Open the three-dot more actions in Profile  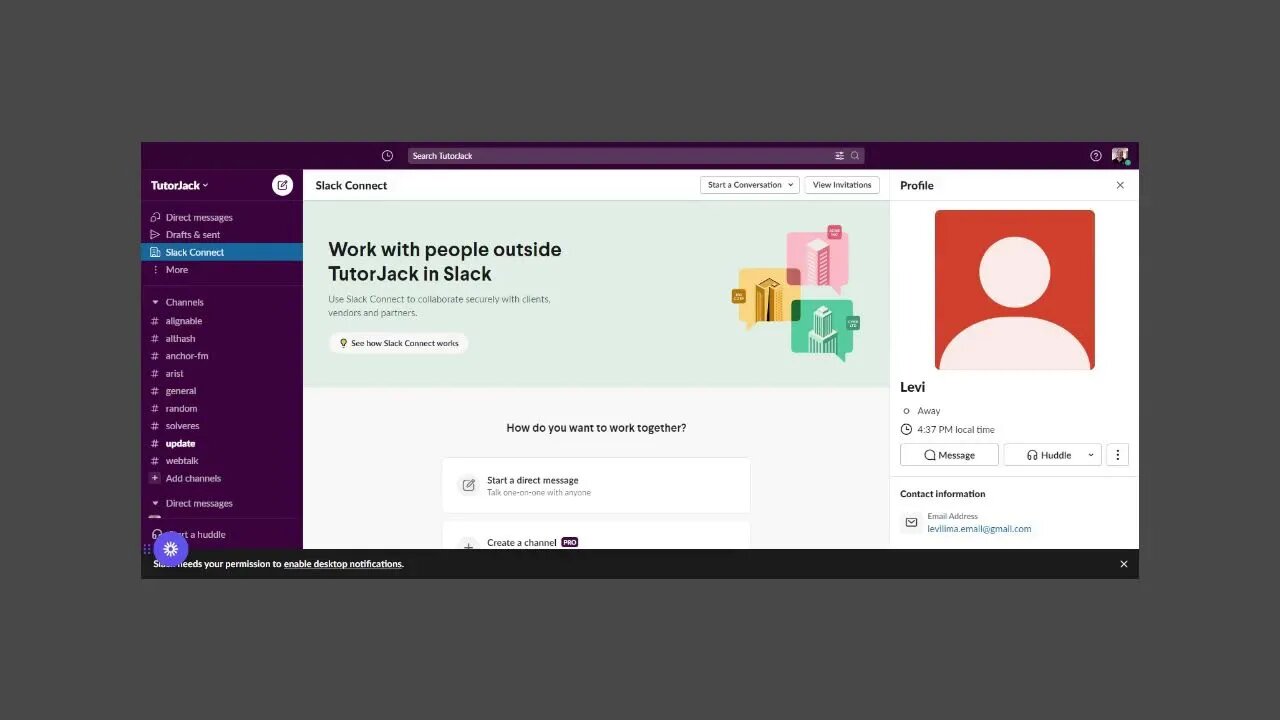coord(1118,455)
